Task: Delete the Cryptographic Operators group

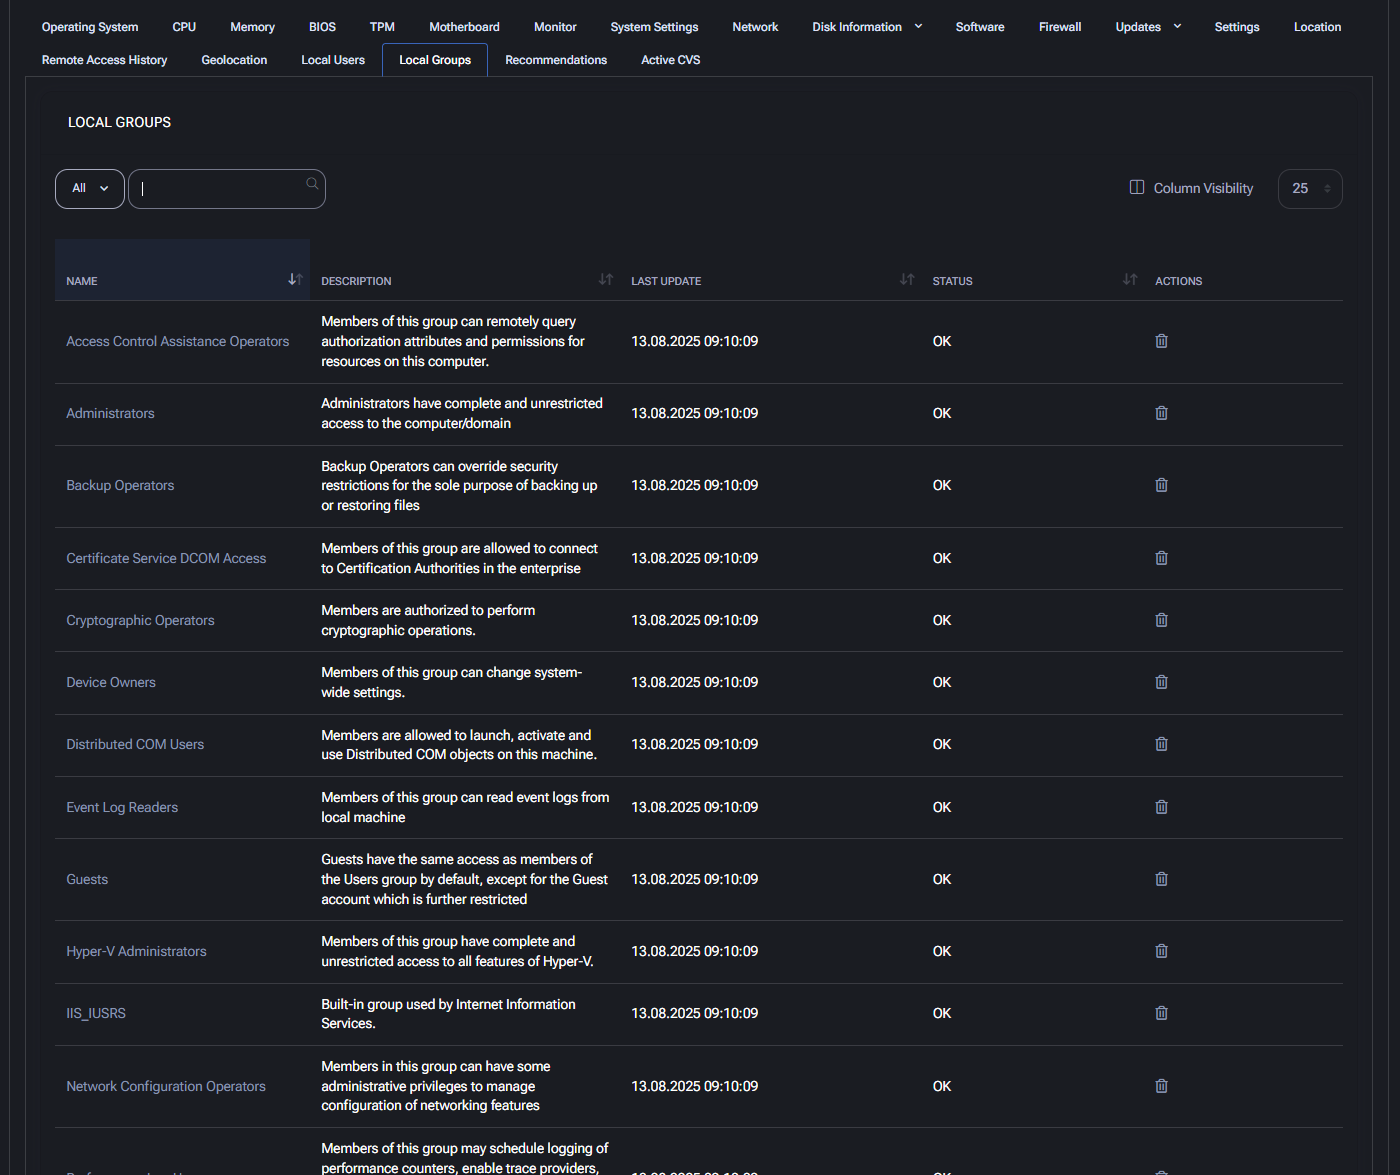Action: pyautogui.click(x=1161, y=620)
